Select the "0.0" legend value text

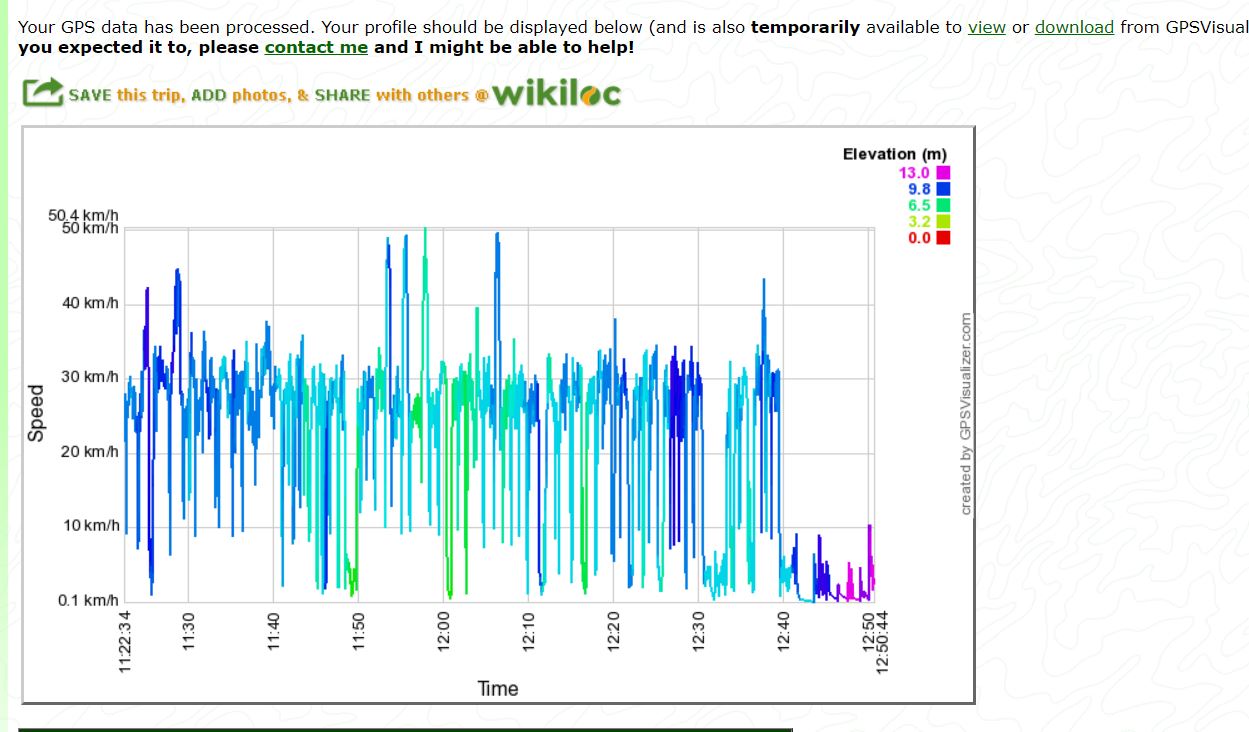point(919,237)
